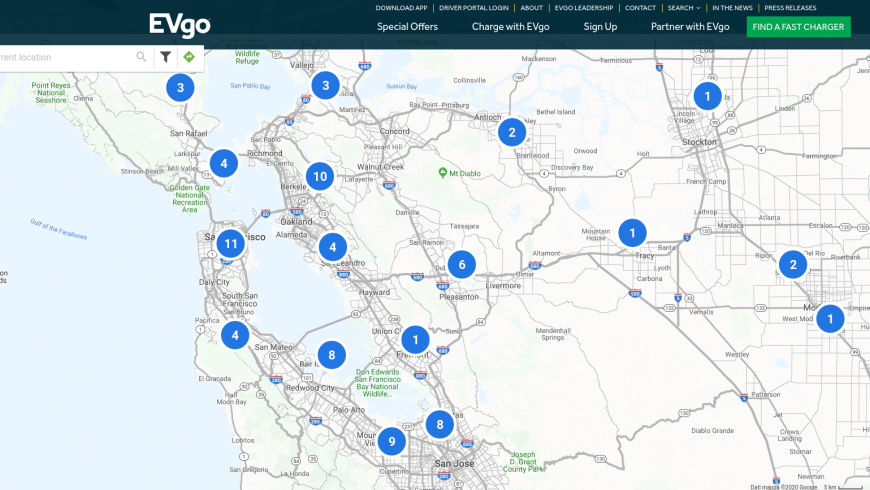Select the 10 cluster near Berkeley
Image resolution: width=870 pixels, height=490 pixels.
pos(320,176)
